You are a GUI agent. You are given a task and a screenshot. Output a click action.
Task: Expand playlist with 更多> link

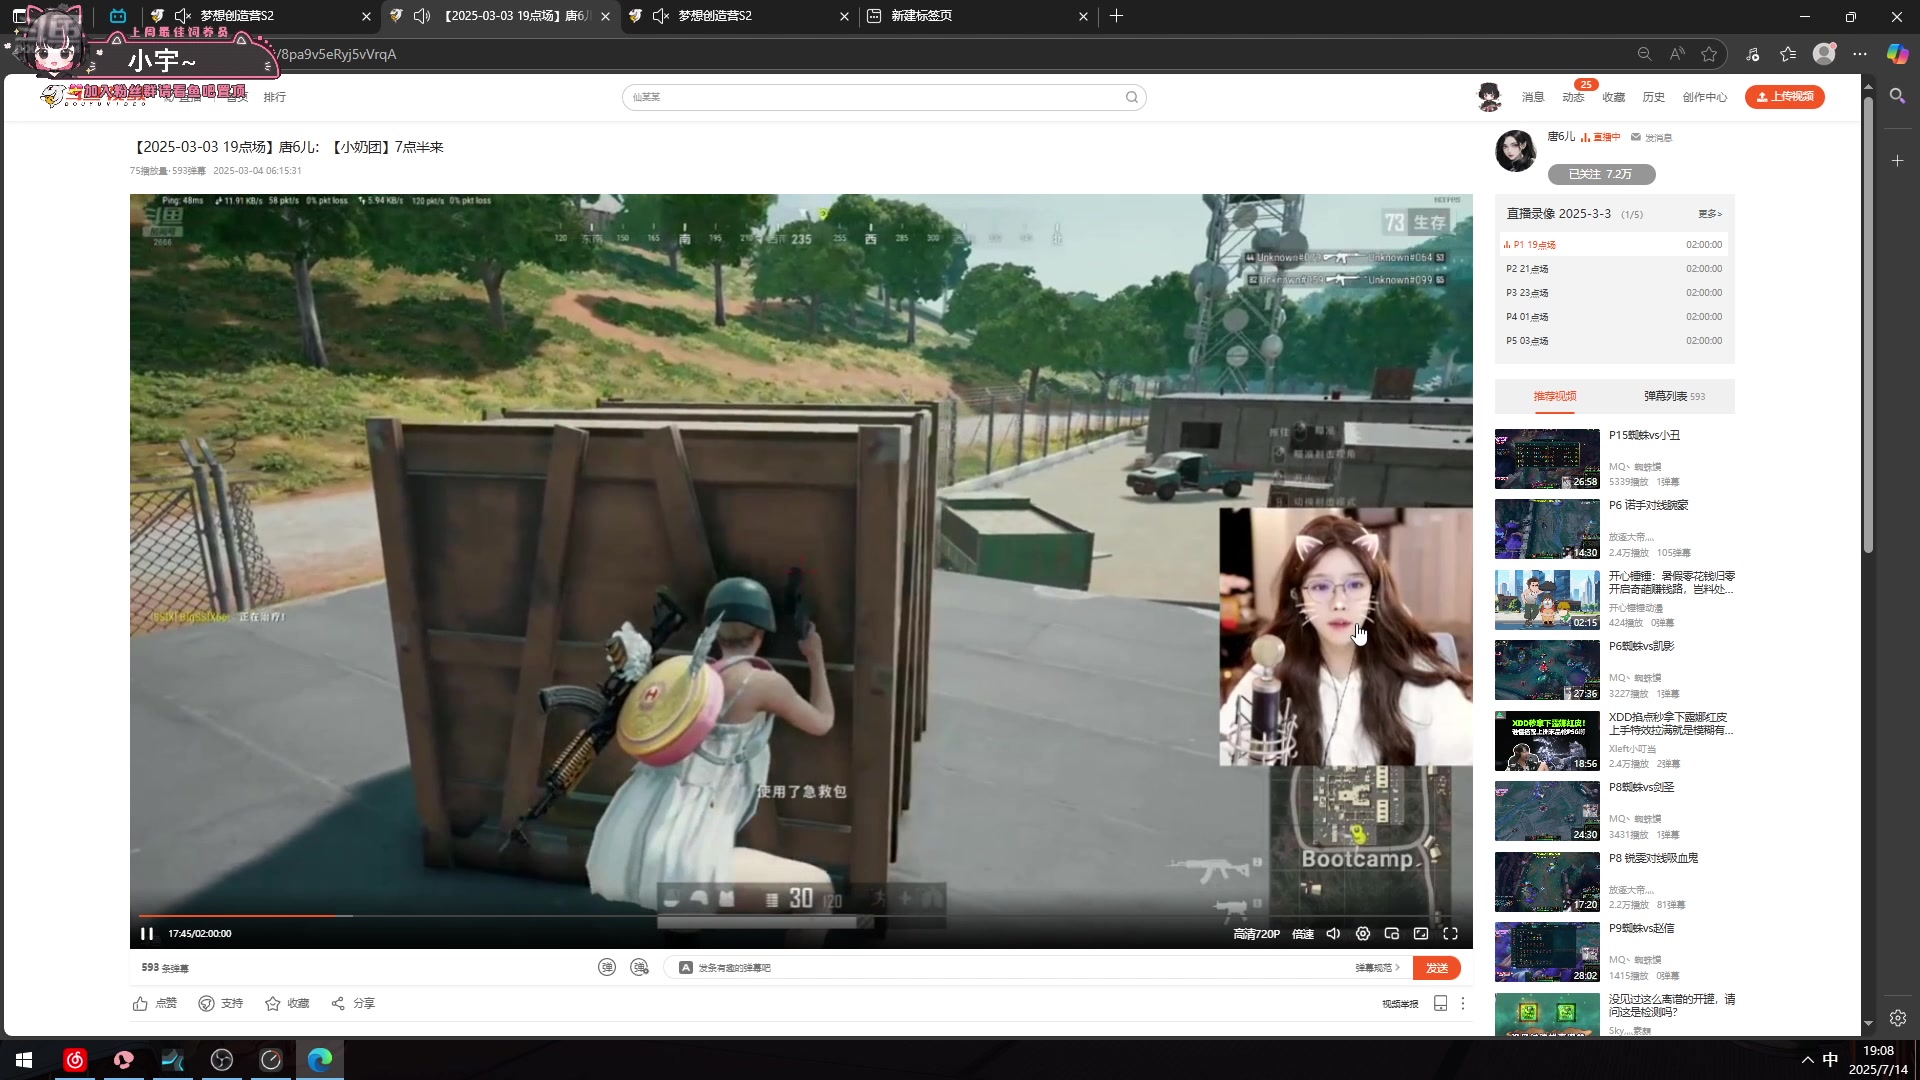tap(1710, 214)
